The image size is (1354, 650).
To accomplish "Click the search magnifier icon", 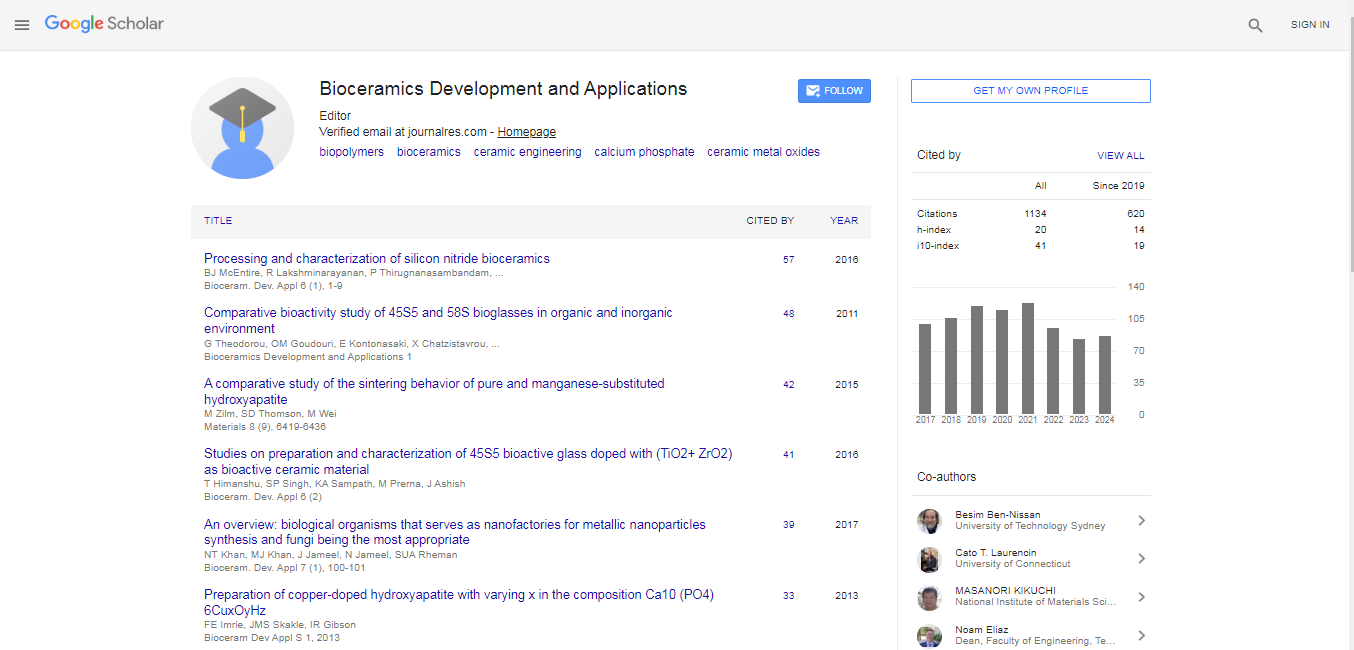I will (x=1255, y=26).
